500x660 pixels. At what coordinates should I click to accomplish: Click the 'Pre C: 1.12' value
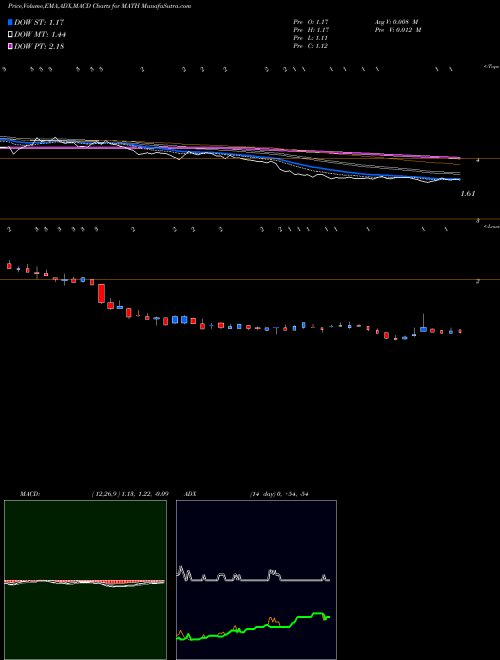point(311,46)
